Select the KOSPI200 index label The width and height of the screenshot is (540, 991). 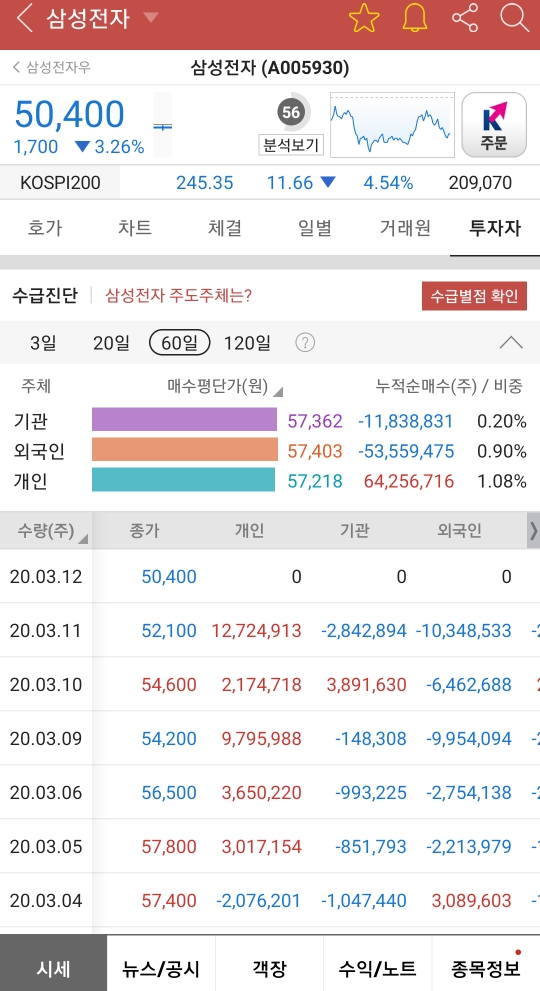(x=60, y=183)
